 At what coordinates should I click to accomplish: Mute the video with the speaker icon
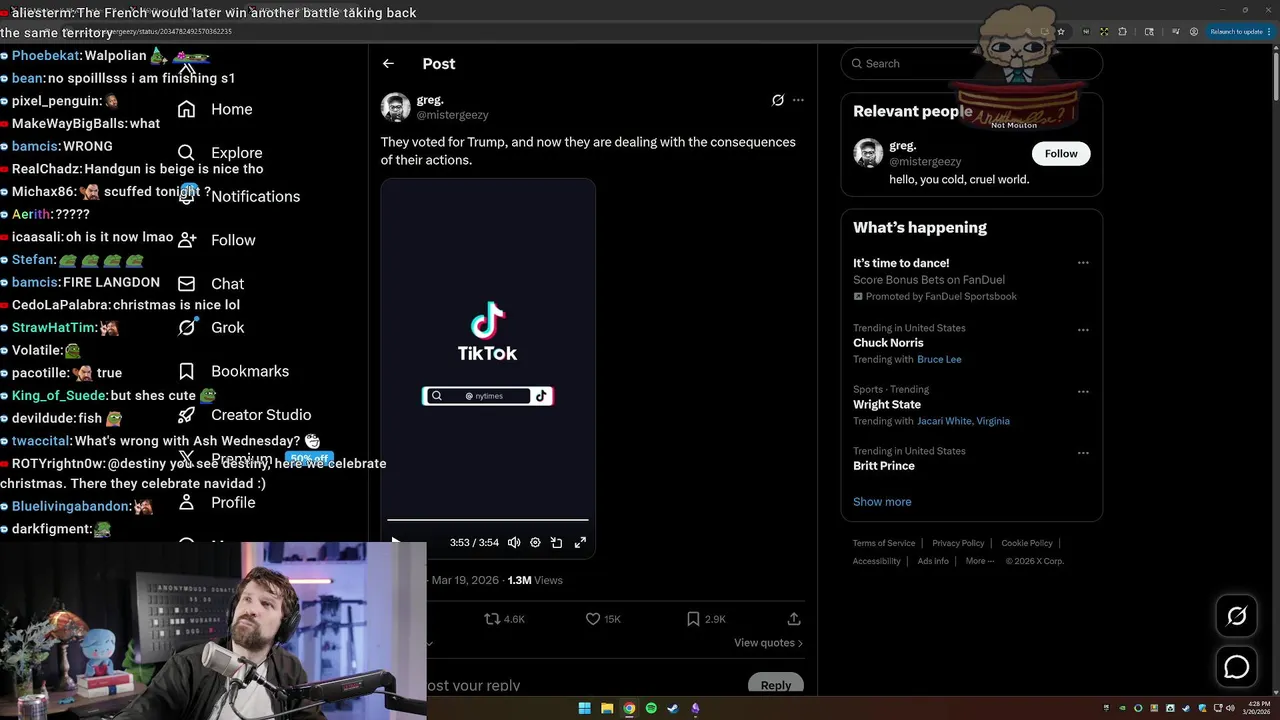tap(514, 542)
